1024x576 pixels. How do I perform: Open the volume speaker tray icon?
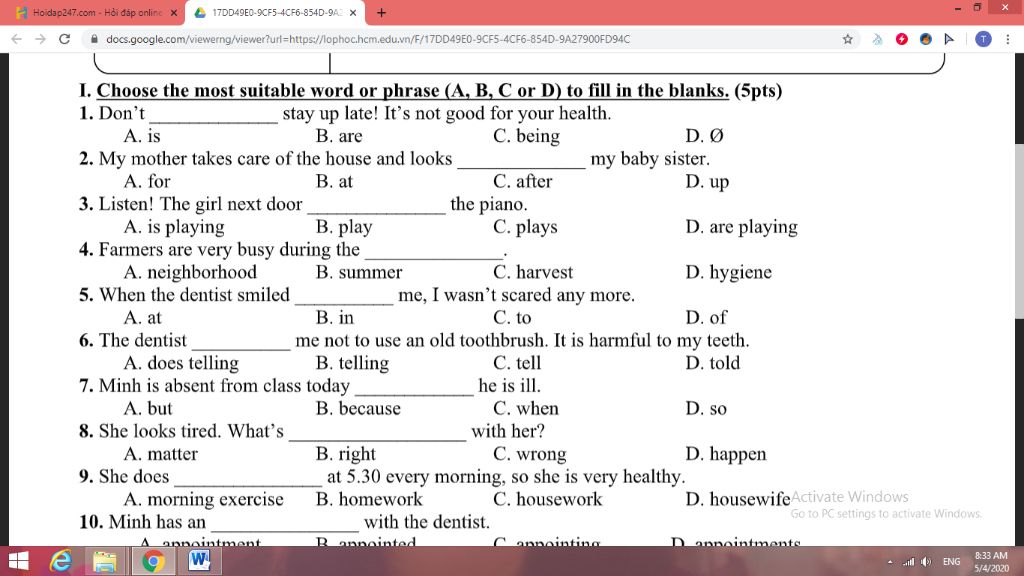click(x=926, y=562)
